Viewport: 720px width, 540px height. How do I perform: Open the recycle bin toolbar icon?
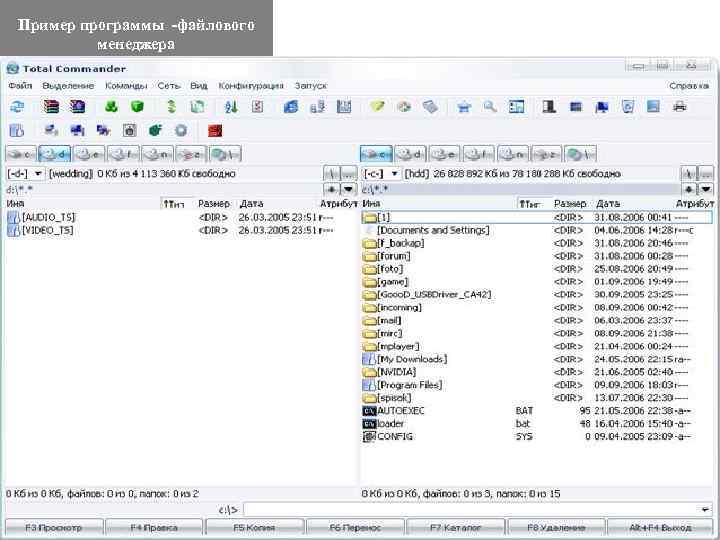pyautogui.click(x=628, y=107)
